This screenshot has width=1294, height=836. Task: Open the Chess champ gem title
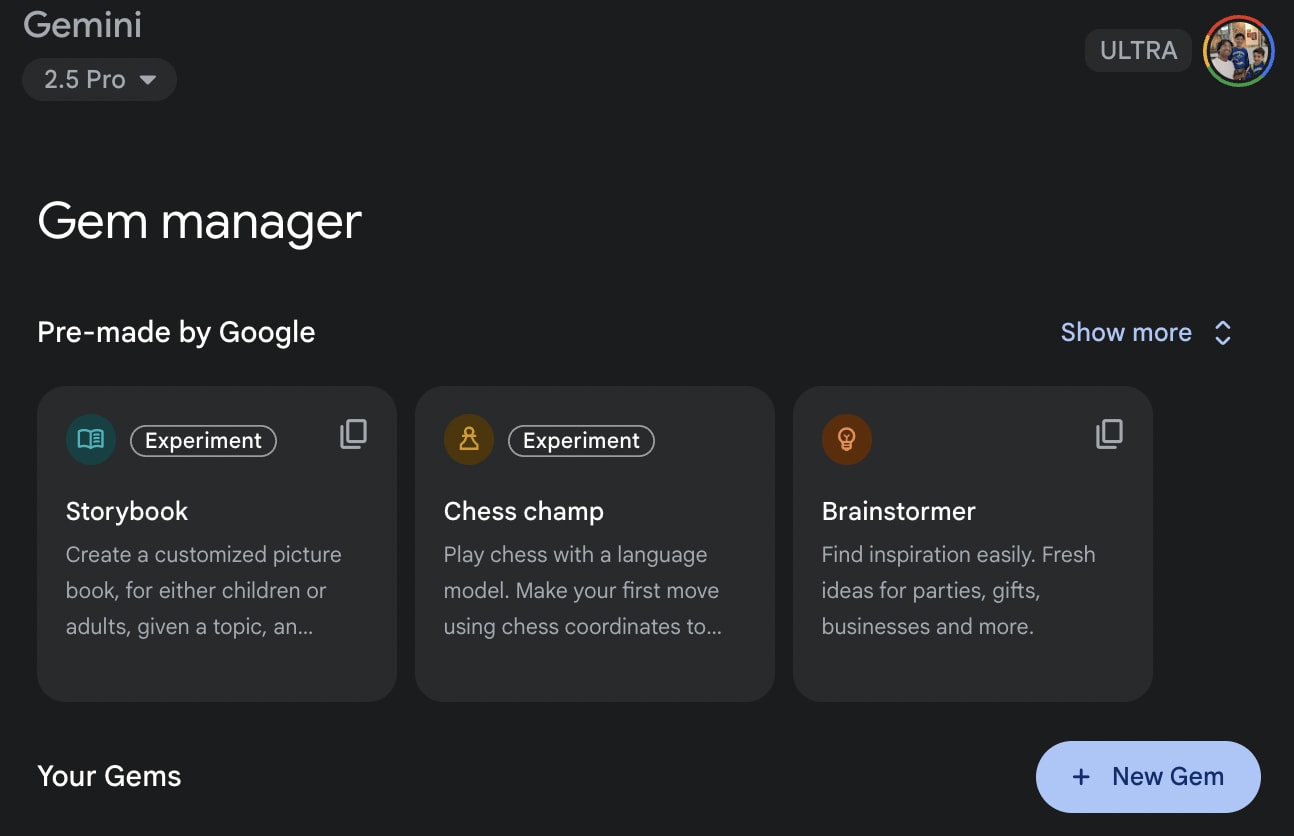coord(524,511)
